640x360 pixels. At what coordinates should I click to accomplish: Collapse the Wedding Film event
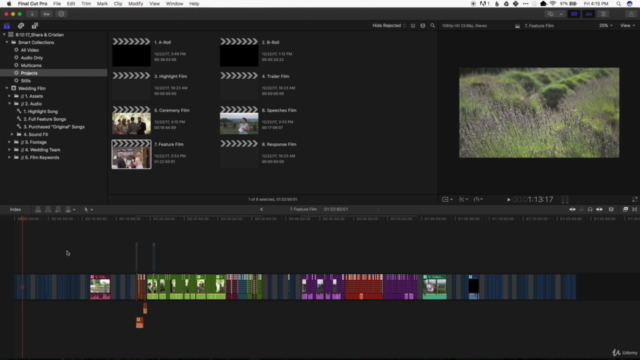pyautogui.click(x=7, y=88)
